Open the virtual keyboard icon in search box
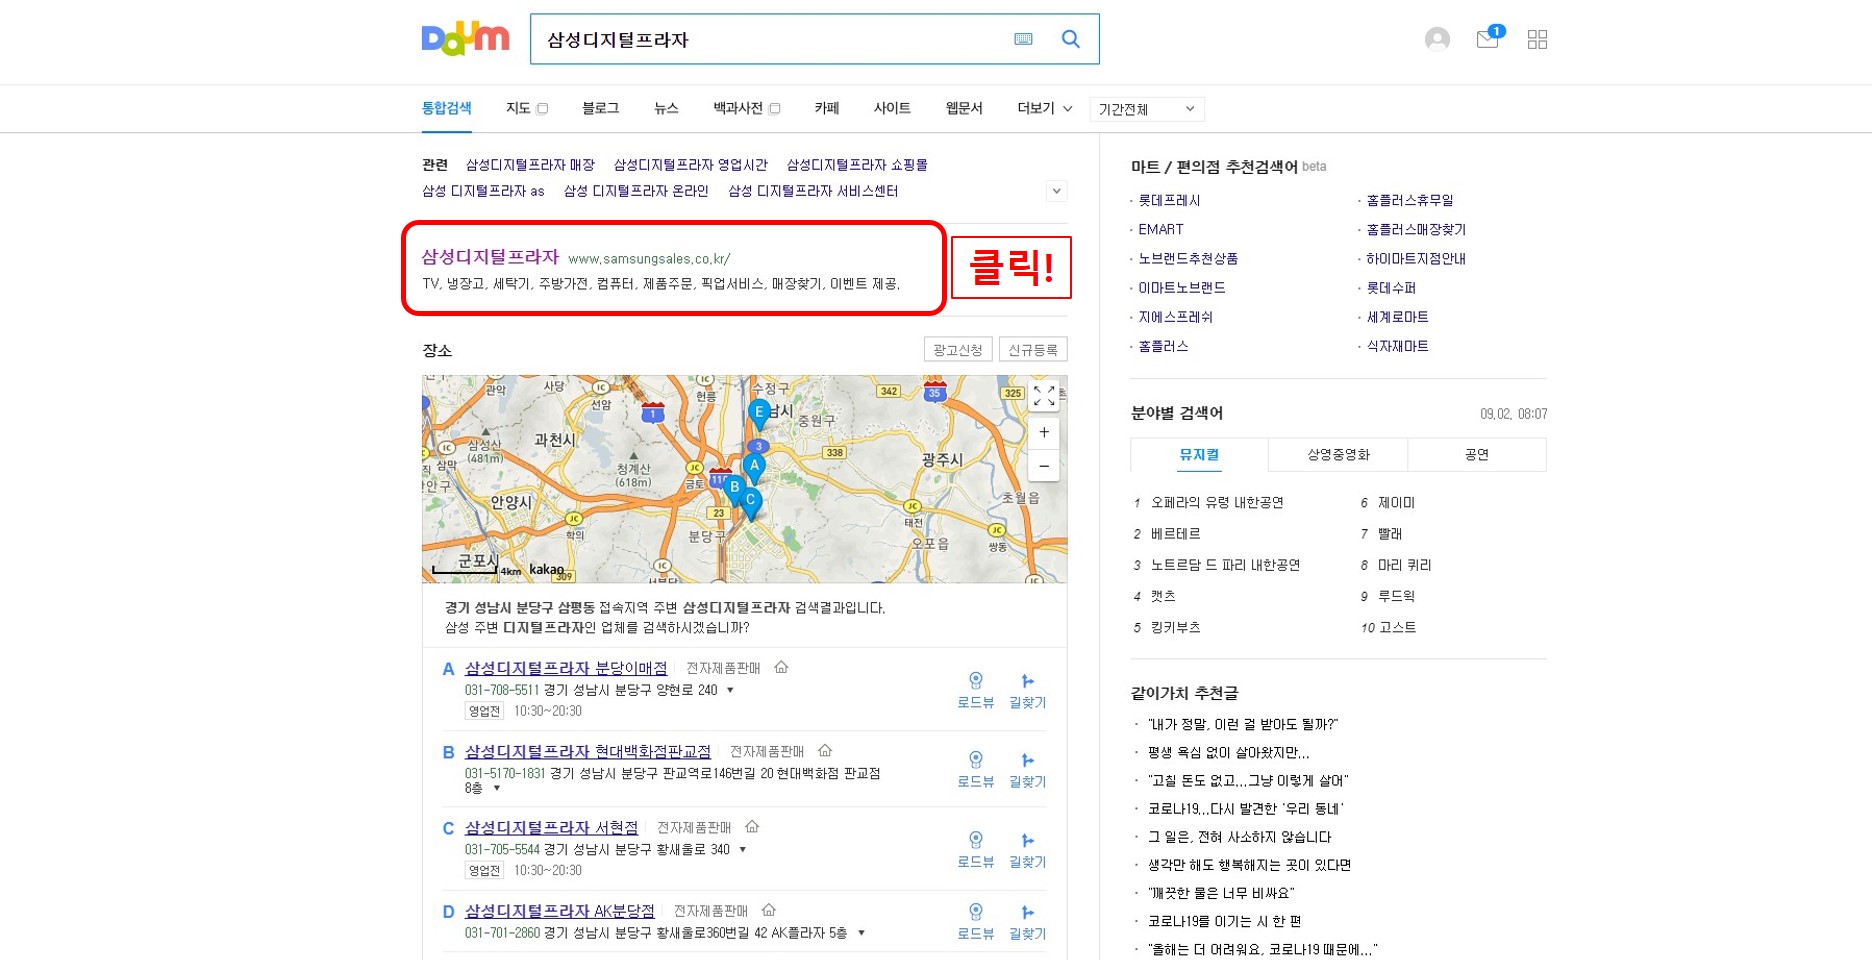Screen dimensions: 1872x960 tap(1023, 39)
